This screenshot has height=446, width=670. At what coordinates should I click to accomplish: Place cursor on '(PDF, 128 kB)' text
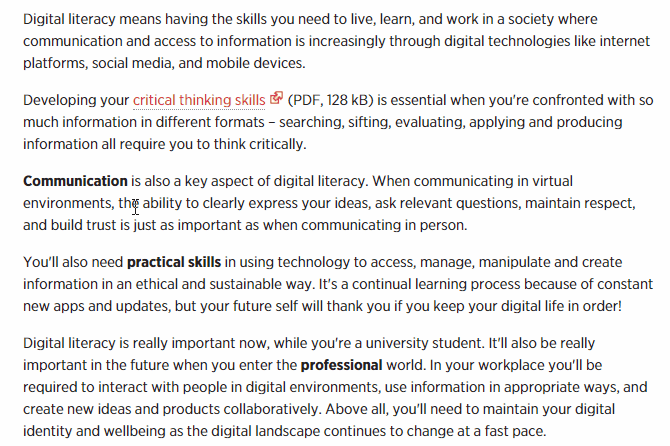[331, 100]
